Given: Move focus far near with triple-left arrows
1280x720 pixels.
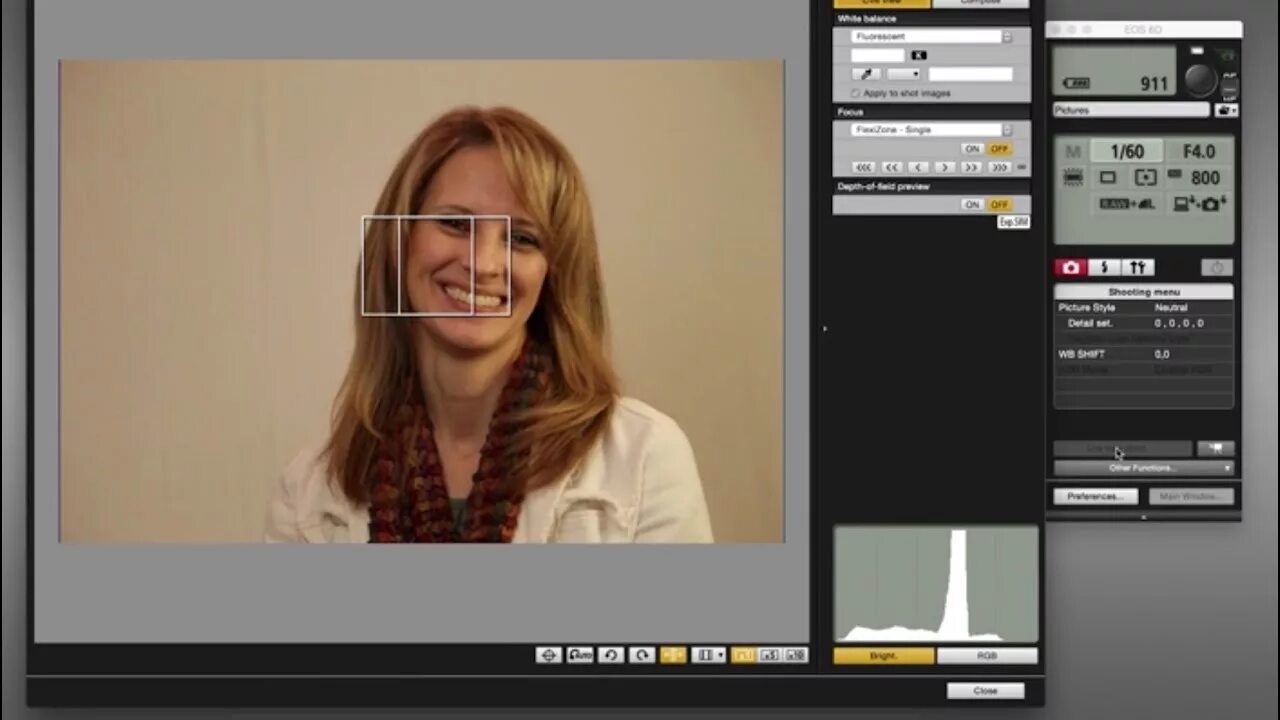Looking at the screenshot, I should [x=864, y=167].
